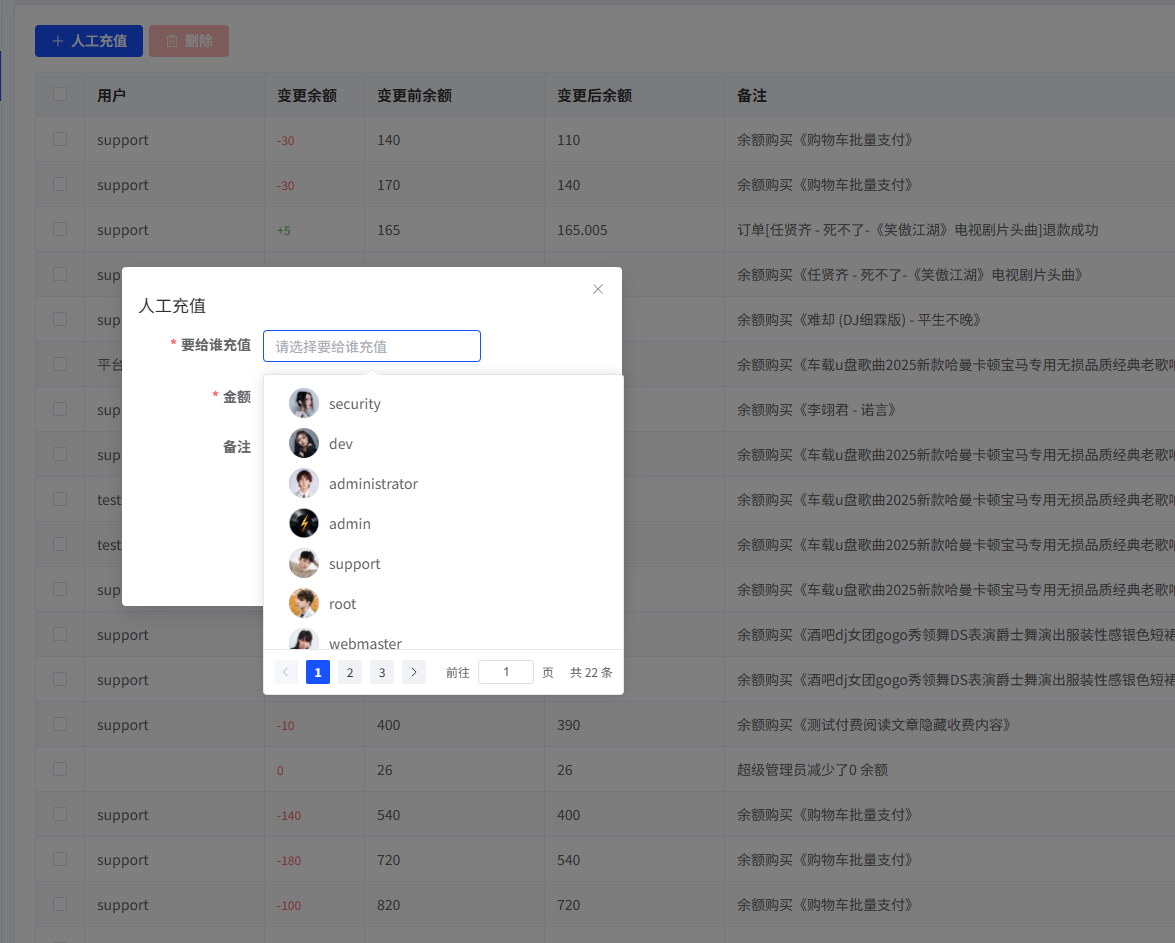Viewport: 1175px width, 943px height.
Task: Toggle the select-all checkbox in the table header
Action: point(59,94)
